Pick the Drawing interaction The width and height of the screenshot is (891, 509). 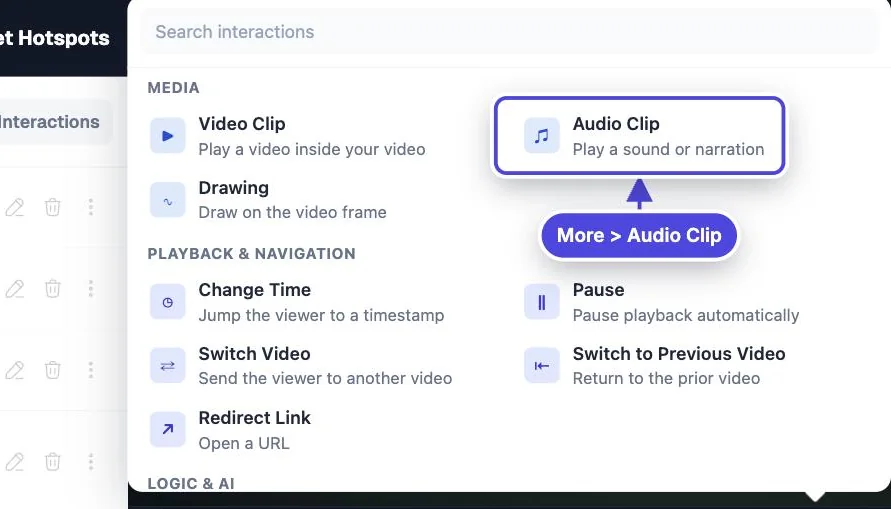[269, 199]
